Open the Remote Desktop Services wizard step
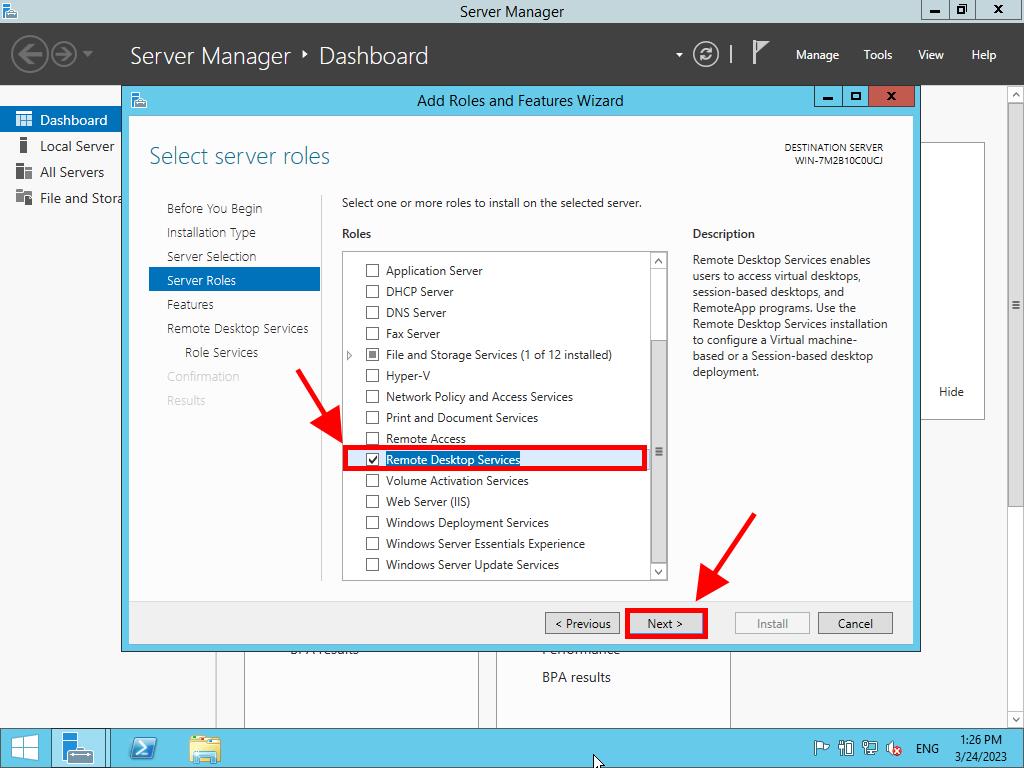1024x768 pixels. 237,328
